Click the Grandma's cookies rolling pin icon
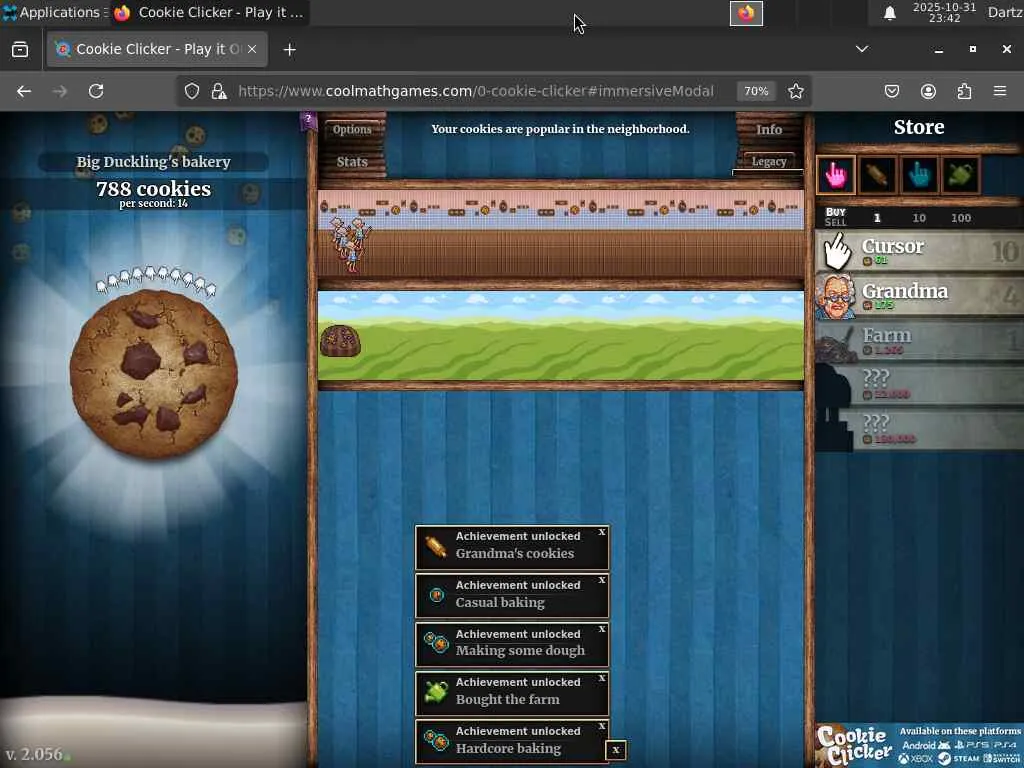 tap(436, 547)
